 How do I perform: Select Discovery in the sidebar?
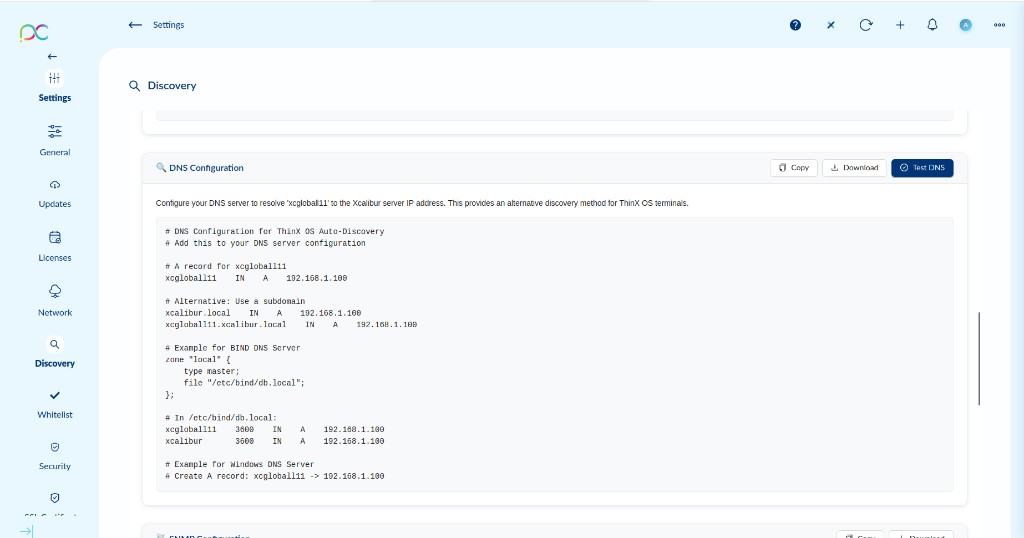tap(55, 353)
